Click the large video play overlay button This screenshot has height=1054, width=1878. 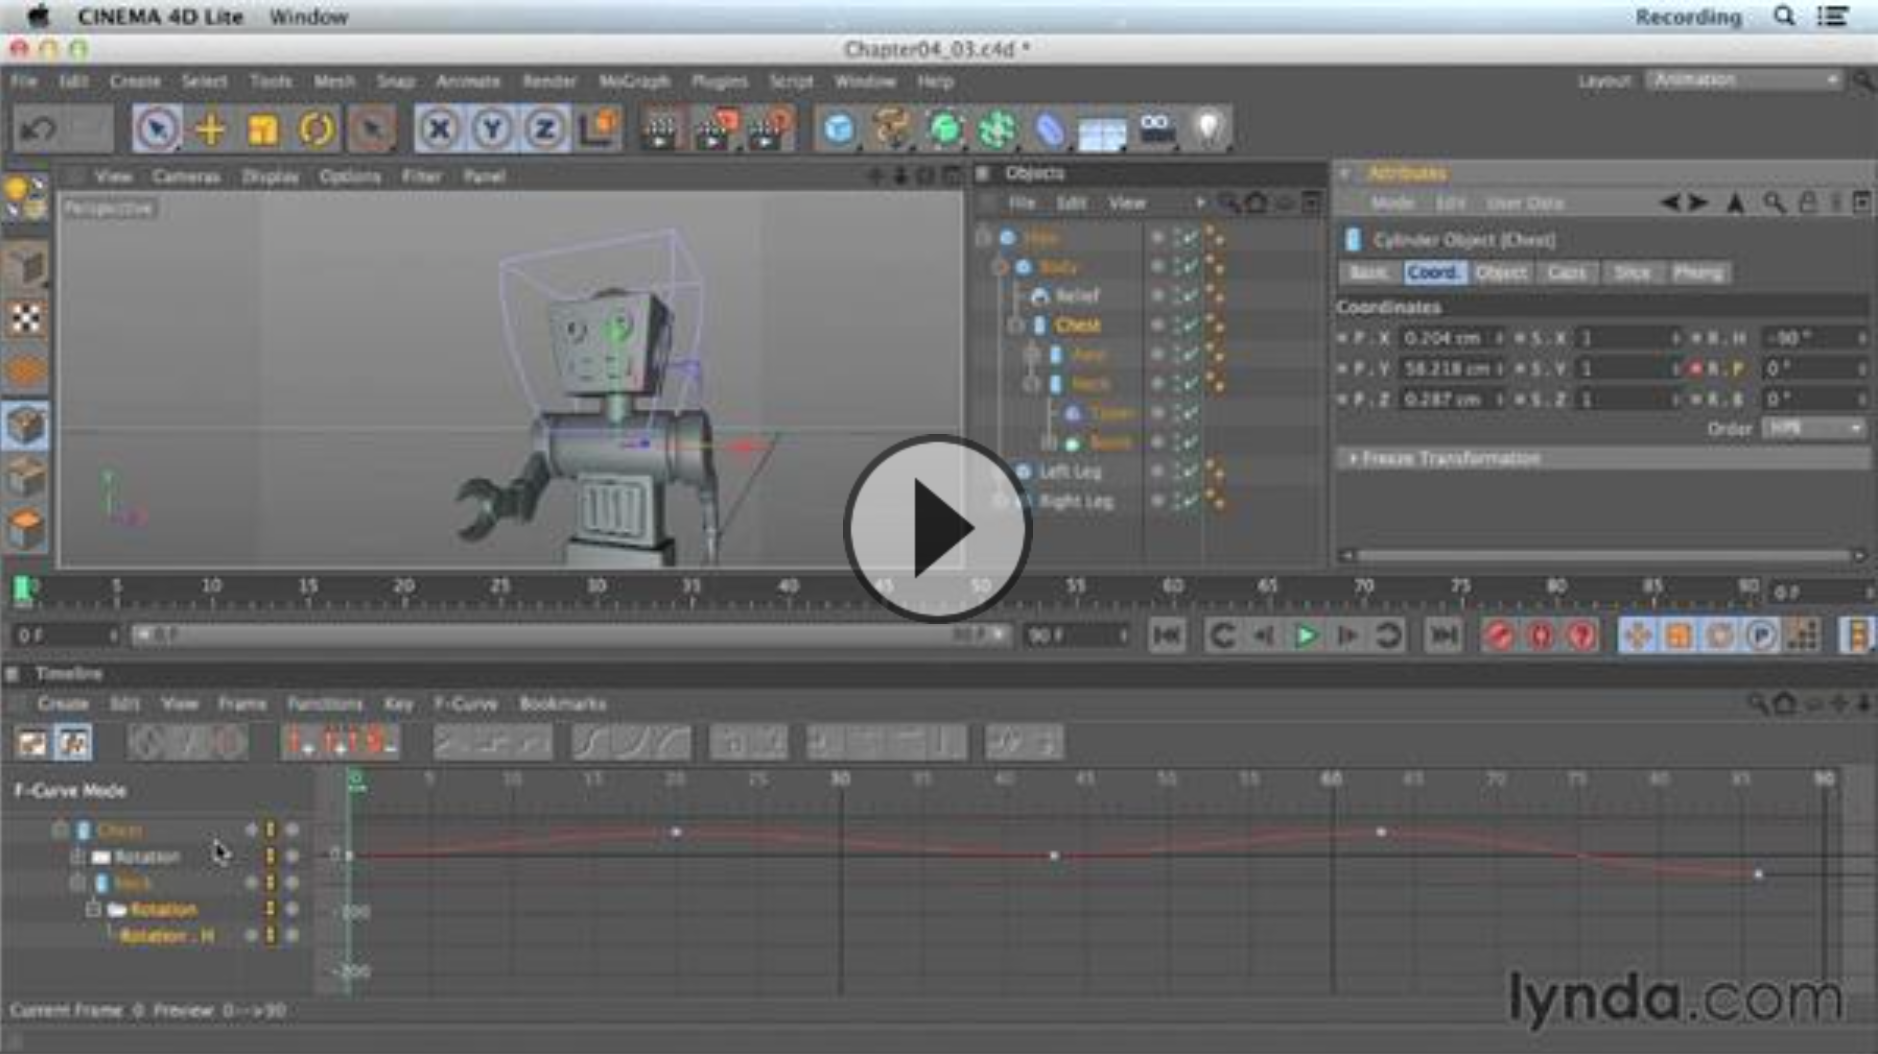click(x=938, y=527)
